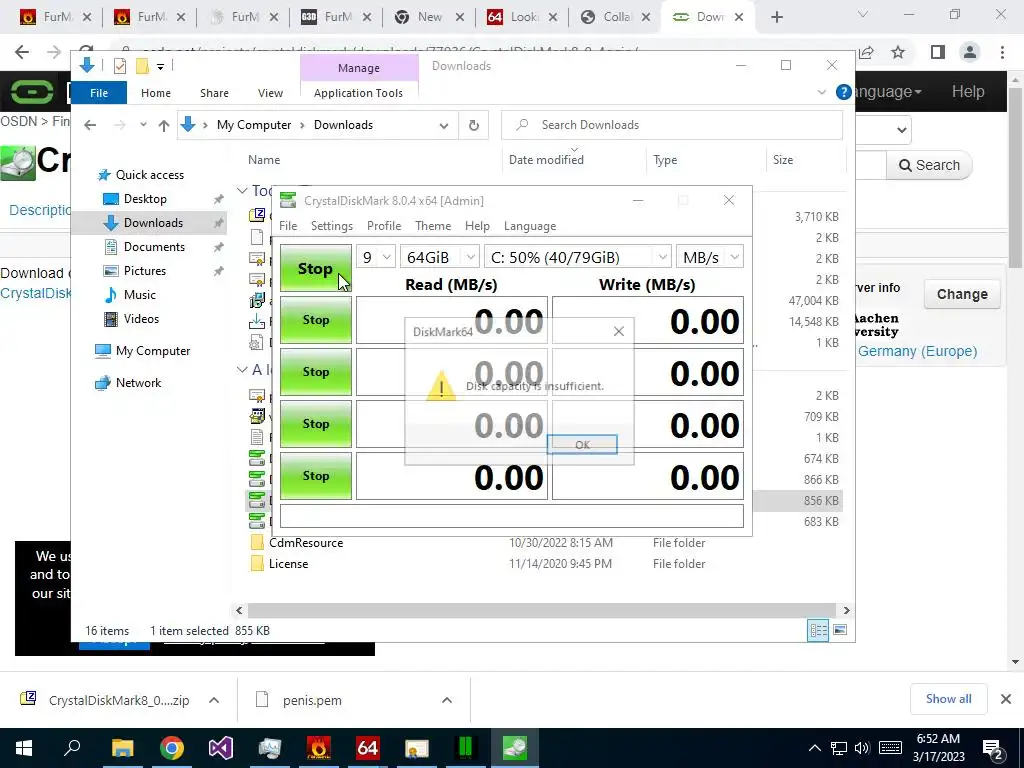Open the C: 50% drive selector dropdown
The width and height of the screenshot is (1024, 768).
click(x=578, y=257)
